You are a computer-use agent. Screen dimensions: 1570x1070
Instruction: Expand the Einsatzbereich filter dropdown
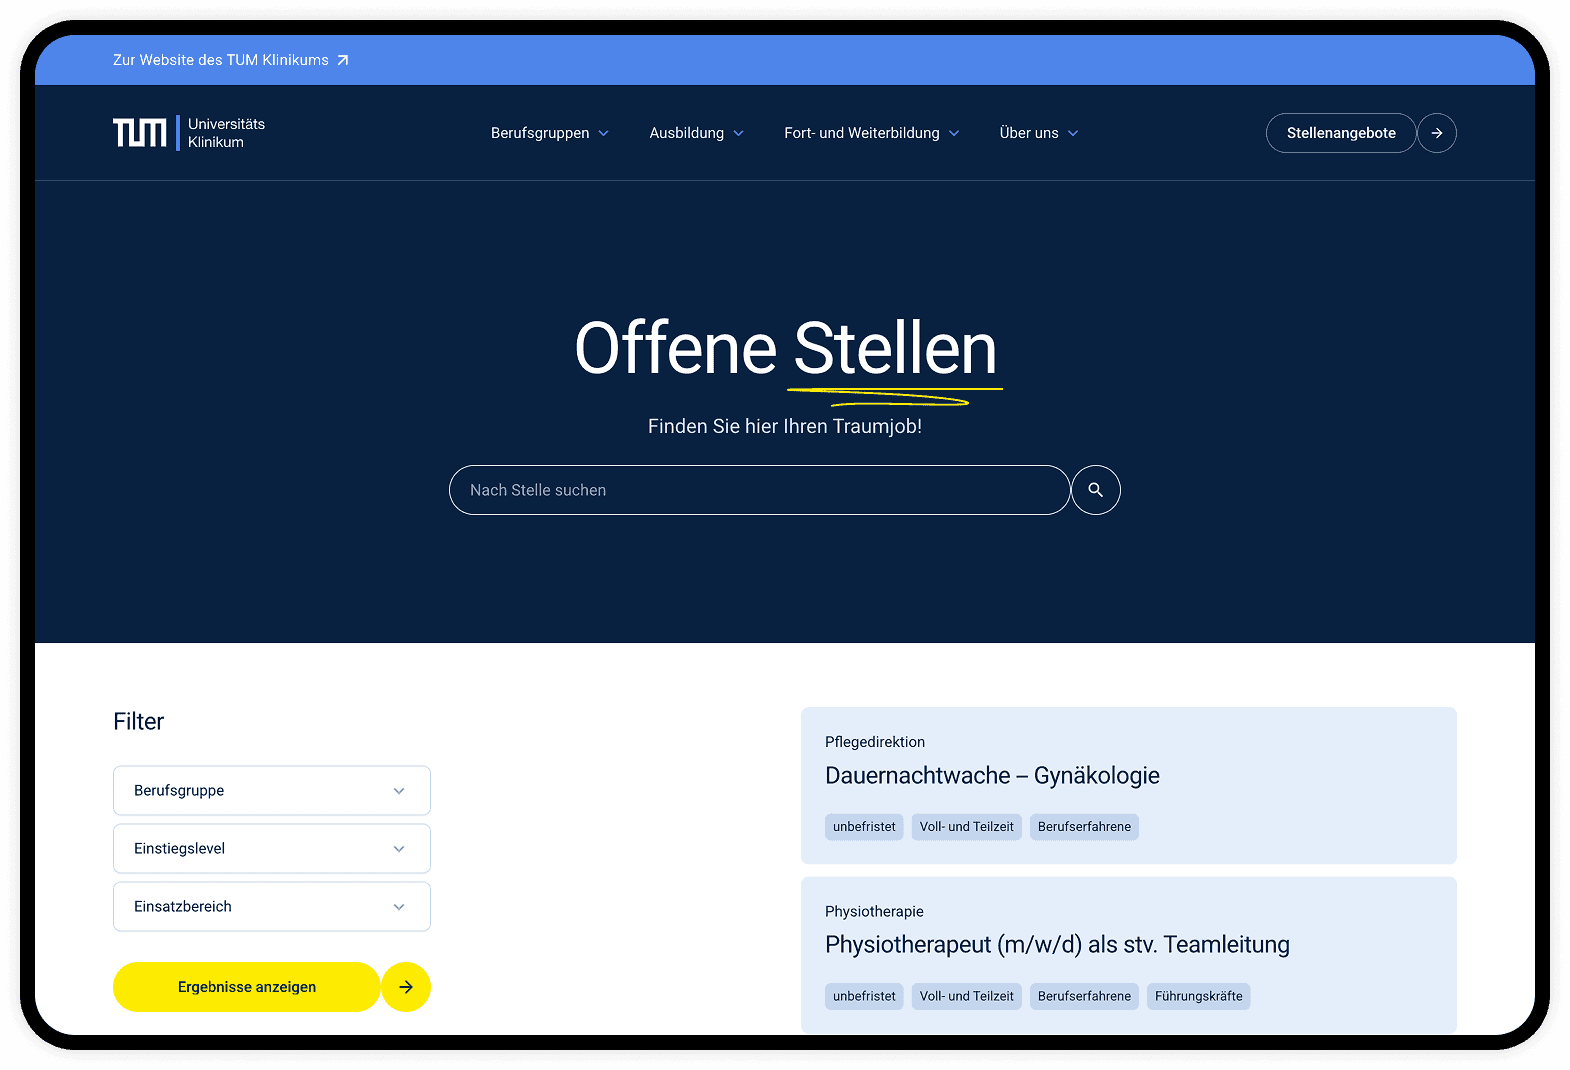pyautogui.click(x=272, y=907)
